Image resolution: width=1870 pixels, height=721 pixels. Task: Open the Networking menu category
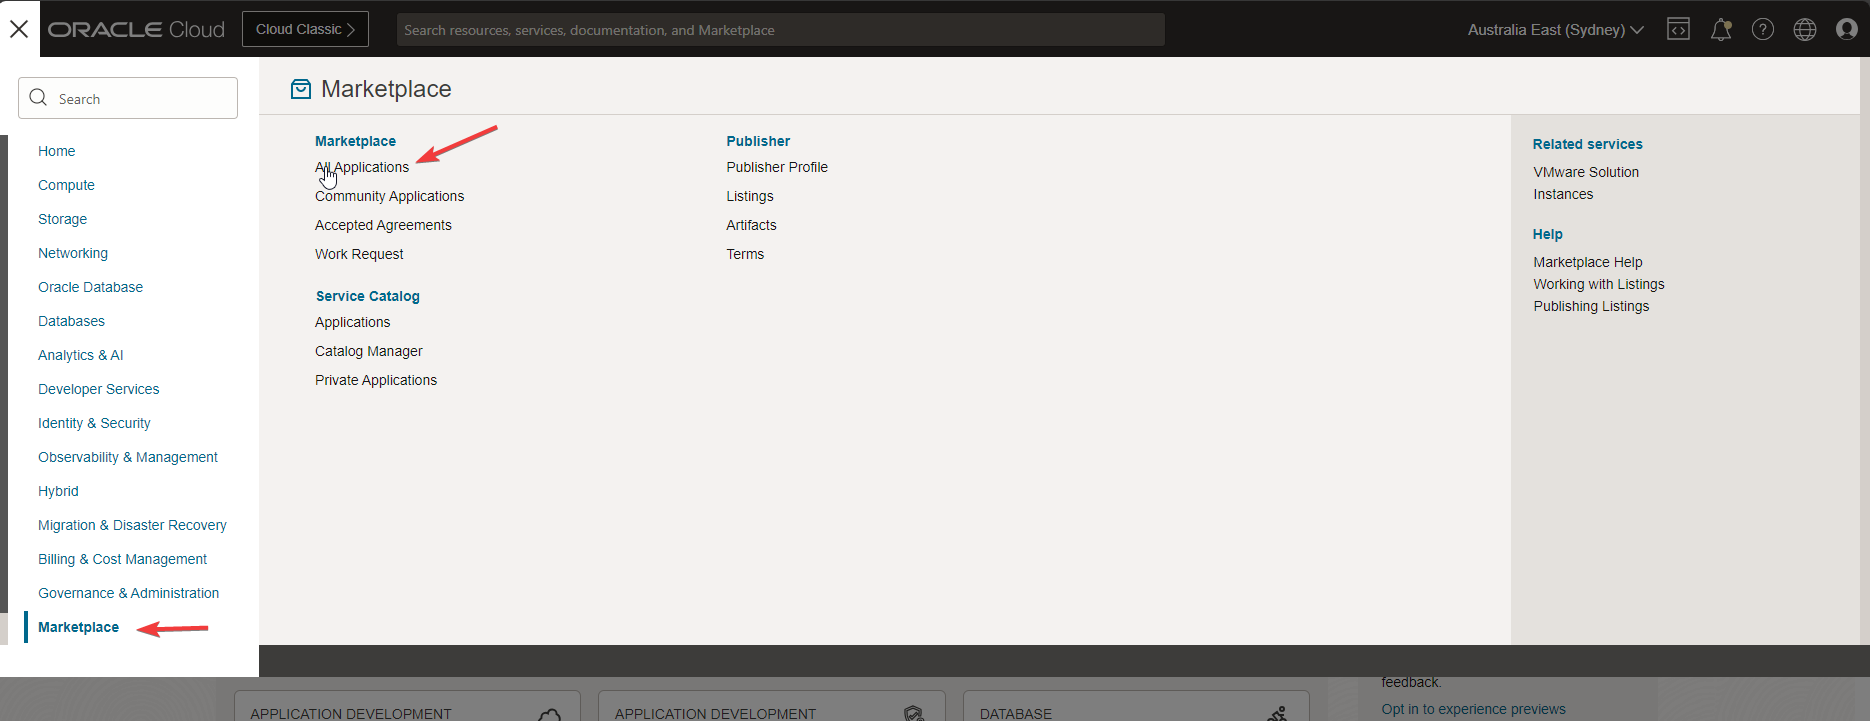(x=73, y=253)
